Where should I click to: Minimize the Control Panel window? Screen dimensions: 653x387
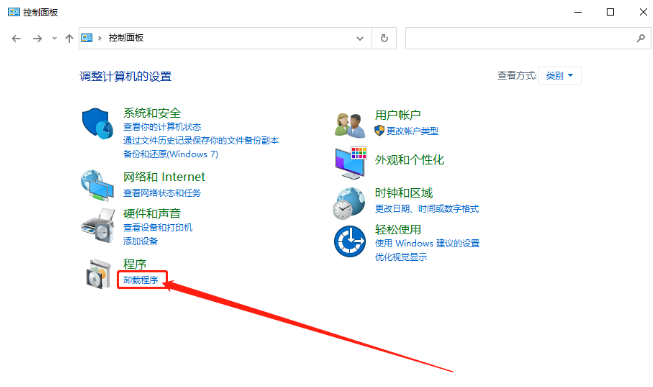coord(578,12)
